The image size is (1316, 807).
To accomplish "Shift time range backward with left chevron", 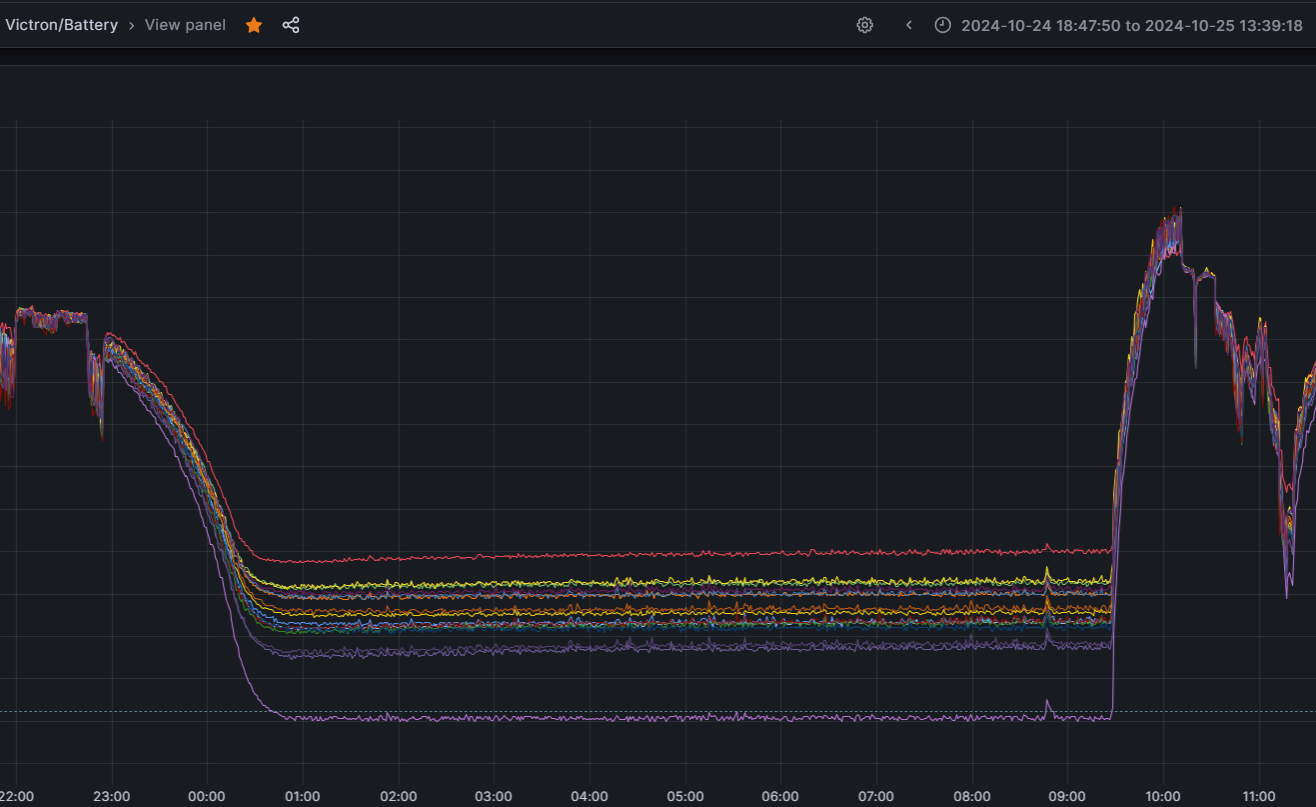I will pos(908,25).
